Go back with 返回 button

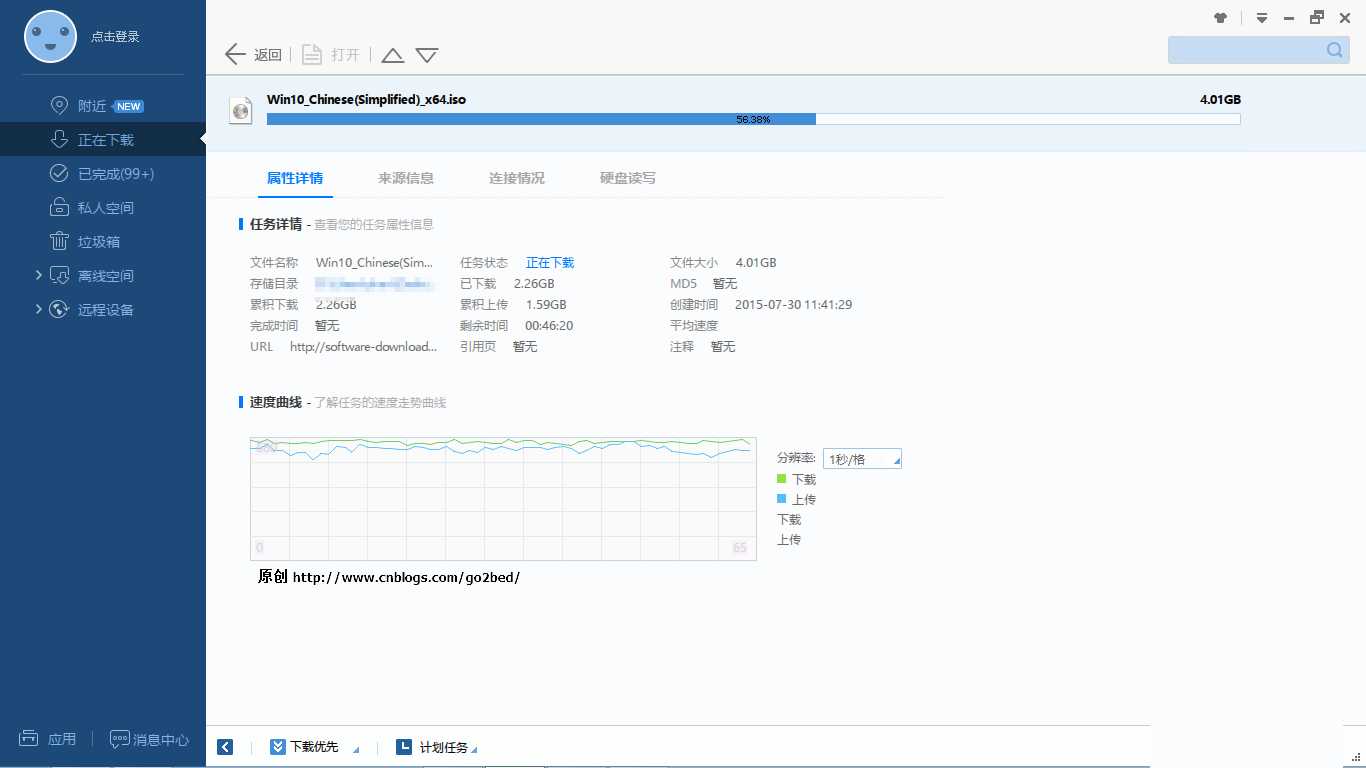[x=268, y=55]
